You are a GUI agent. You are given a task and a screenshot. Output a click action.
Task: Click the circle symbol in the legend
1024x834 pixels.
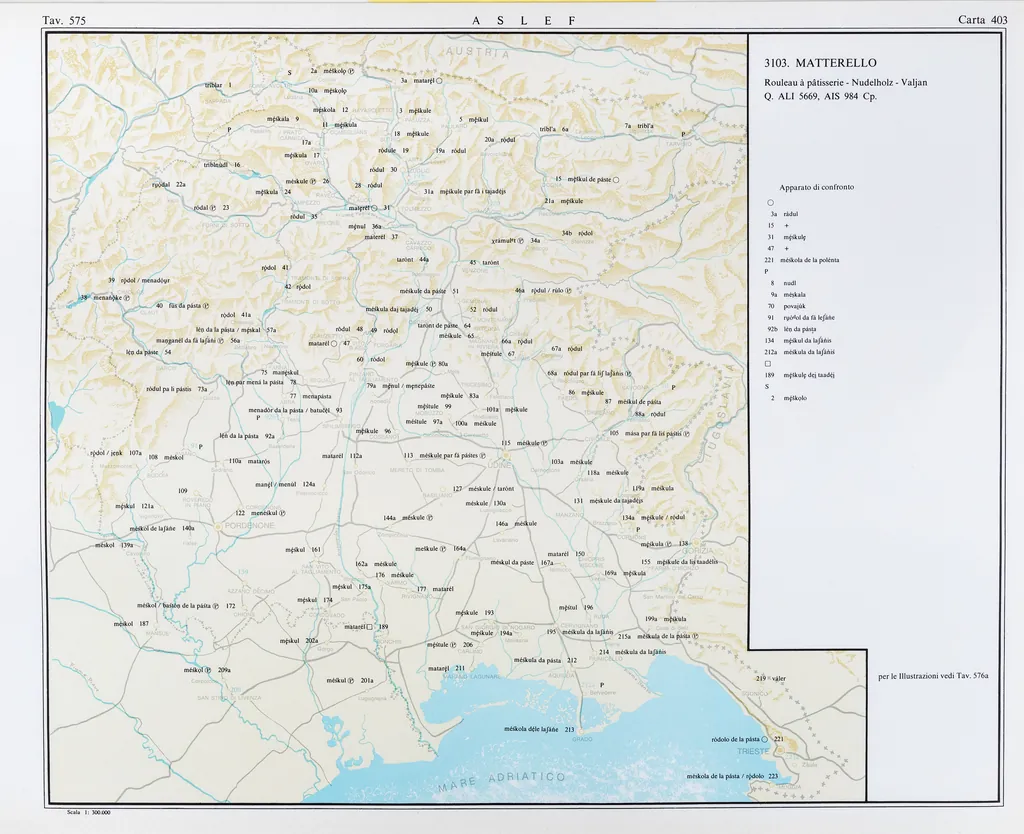[x=769, y=202]
